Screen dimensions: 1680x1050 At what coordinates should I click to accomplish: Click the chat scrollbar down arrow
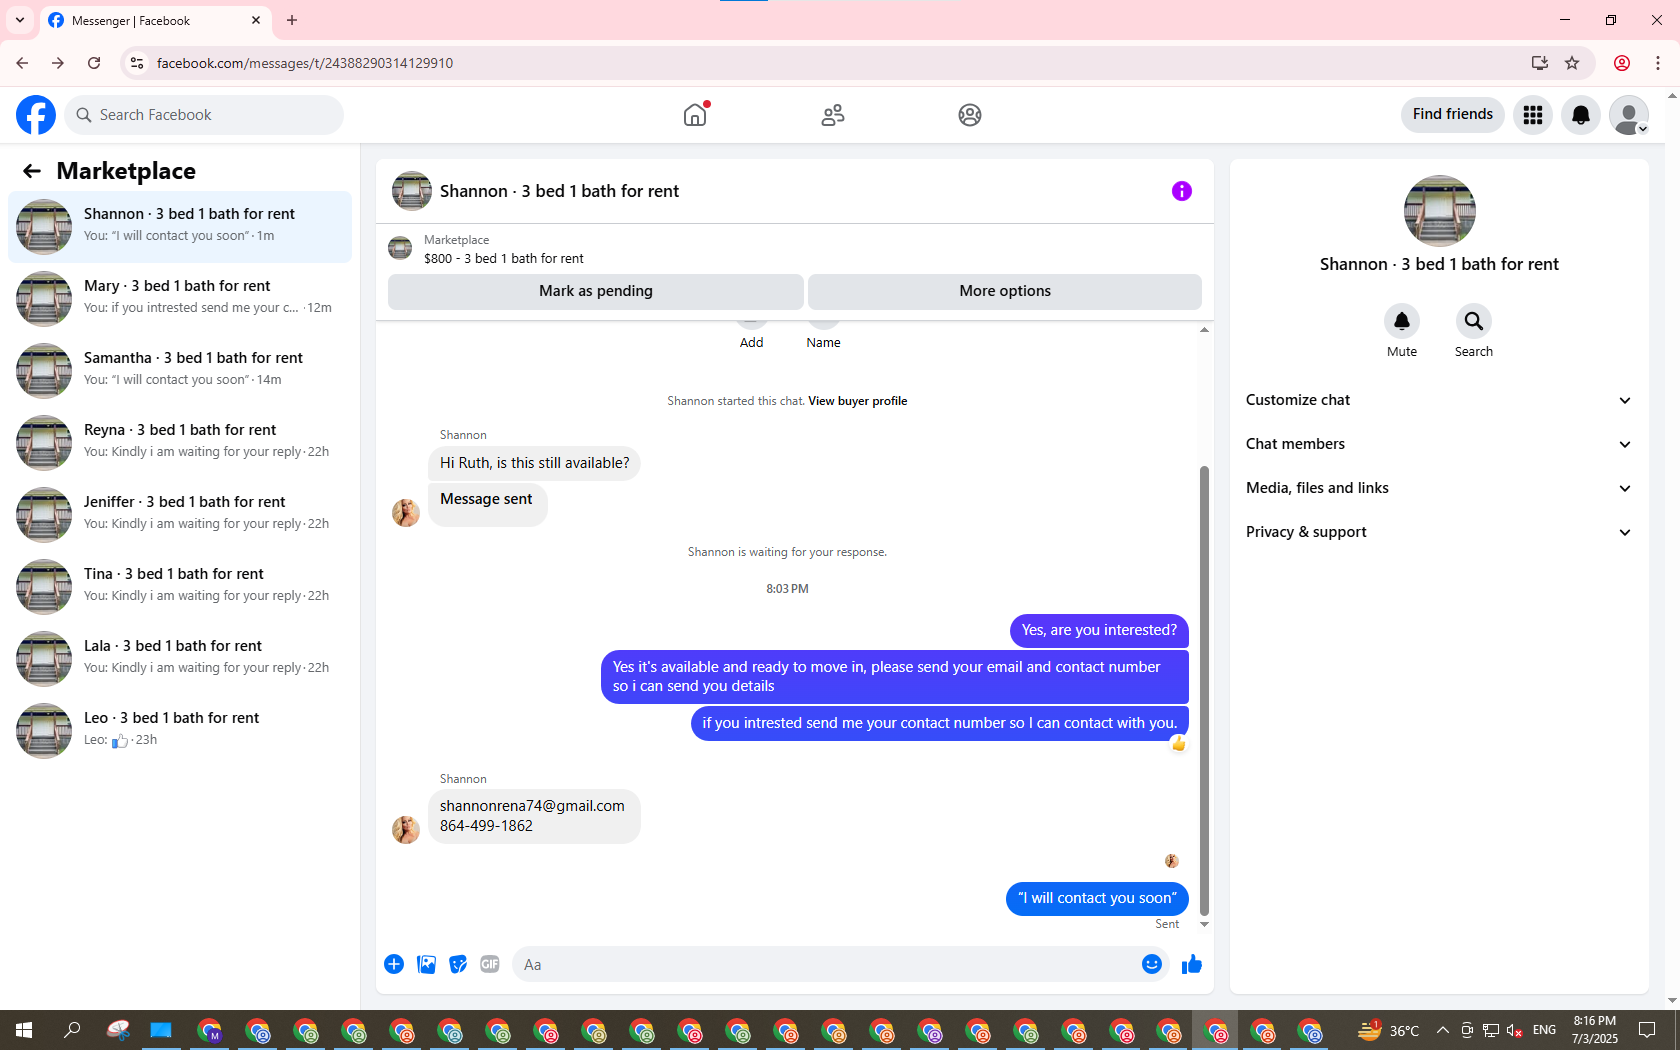coord(1204,924)
